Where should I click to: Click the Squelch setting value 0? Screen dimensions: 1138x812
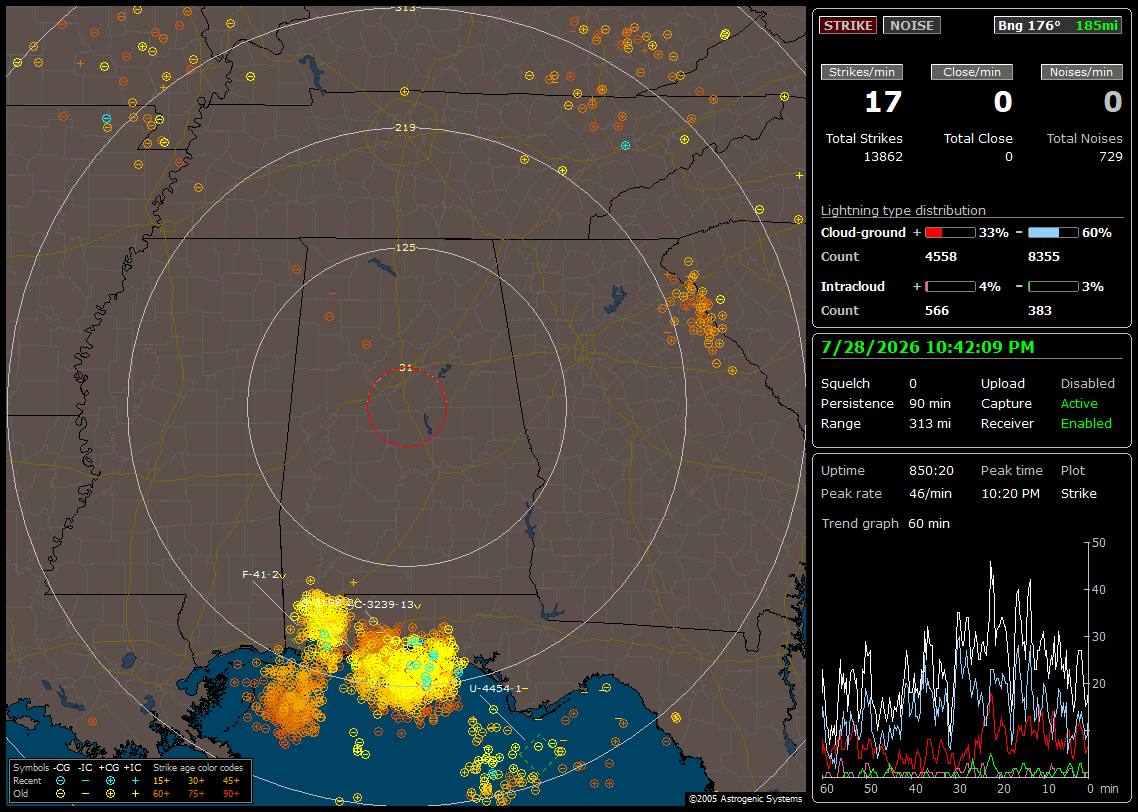coord(913,384)
